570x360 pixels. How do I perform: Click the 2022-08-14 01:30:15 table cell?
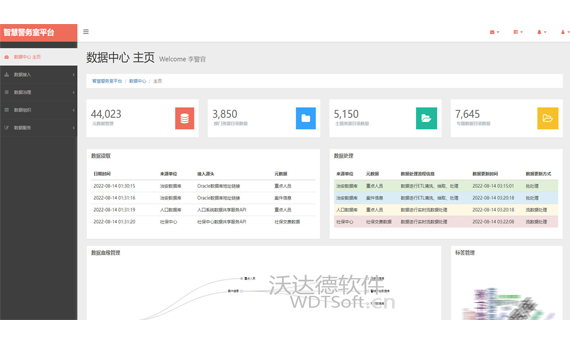[x=114, y=186]
